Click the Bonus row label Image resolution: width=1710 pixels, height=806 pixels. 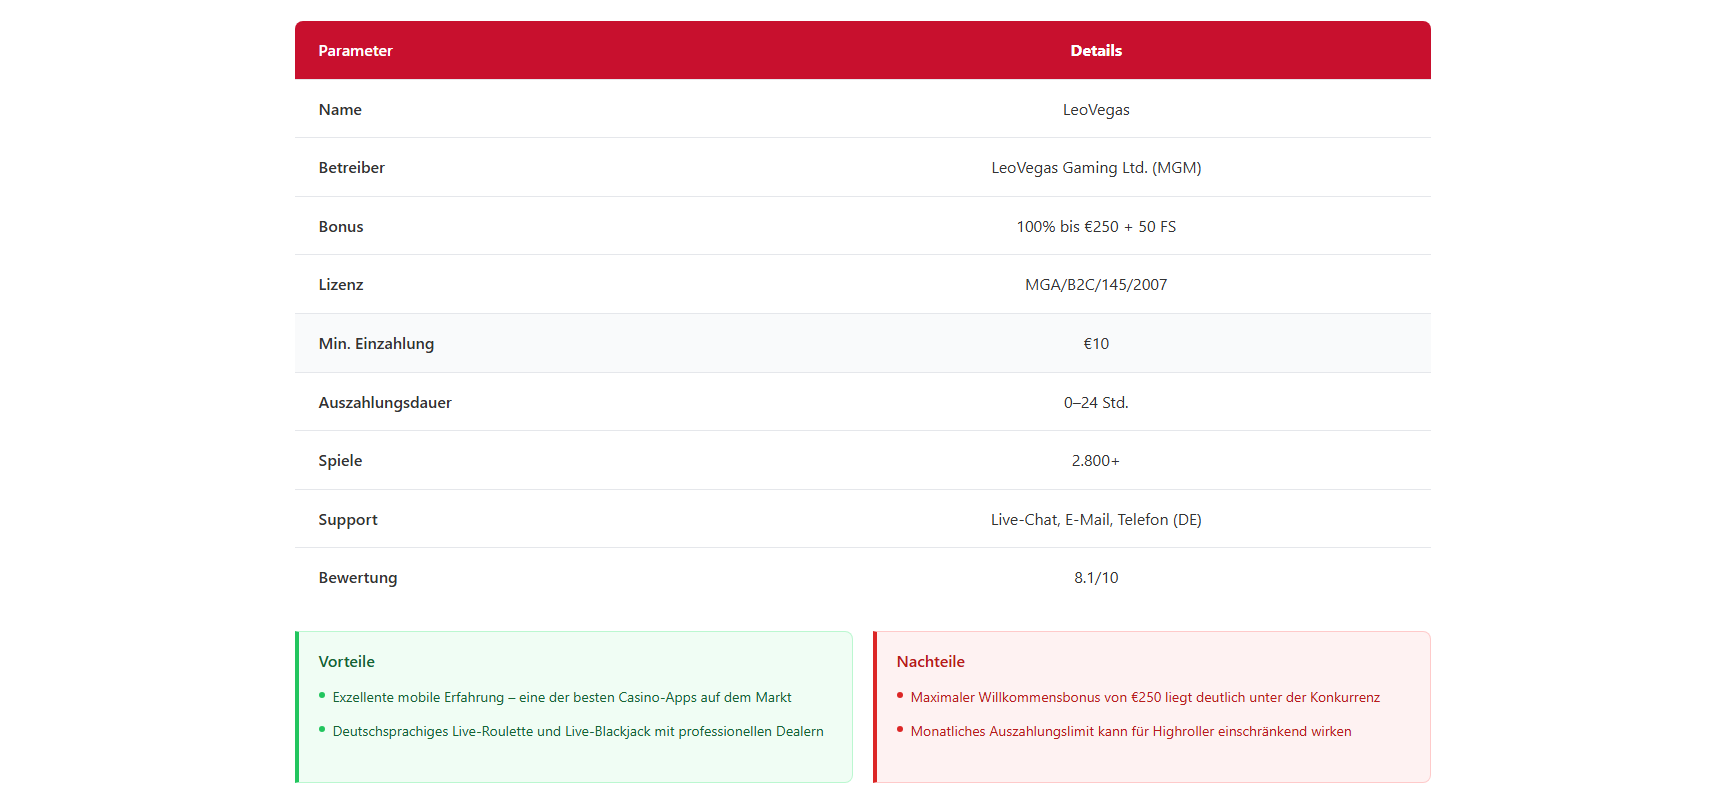coord(341,227)
